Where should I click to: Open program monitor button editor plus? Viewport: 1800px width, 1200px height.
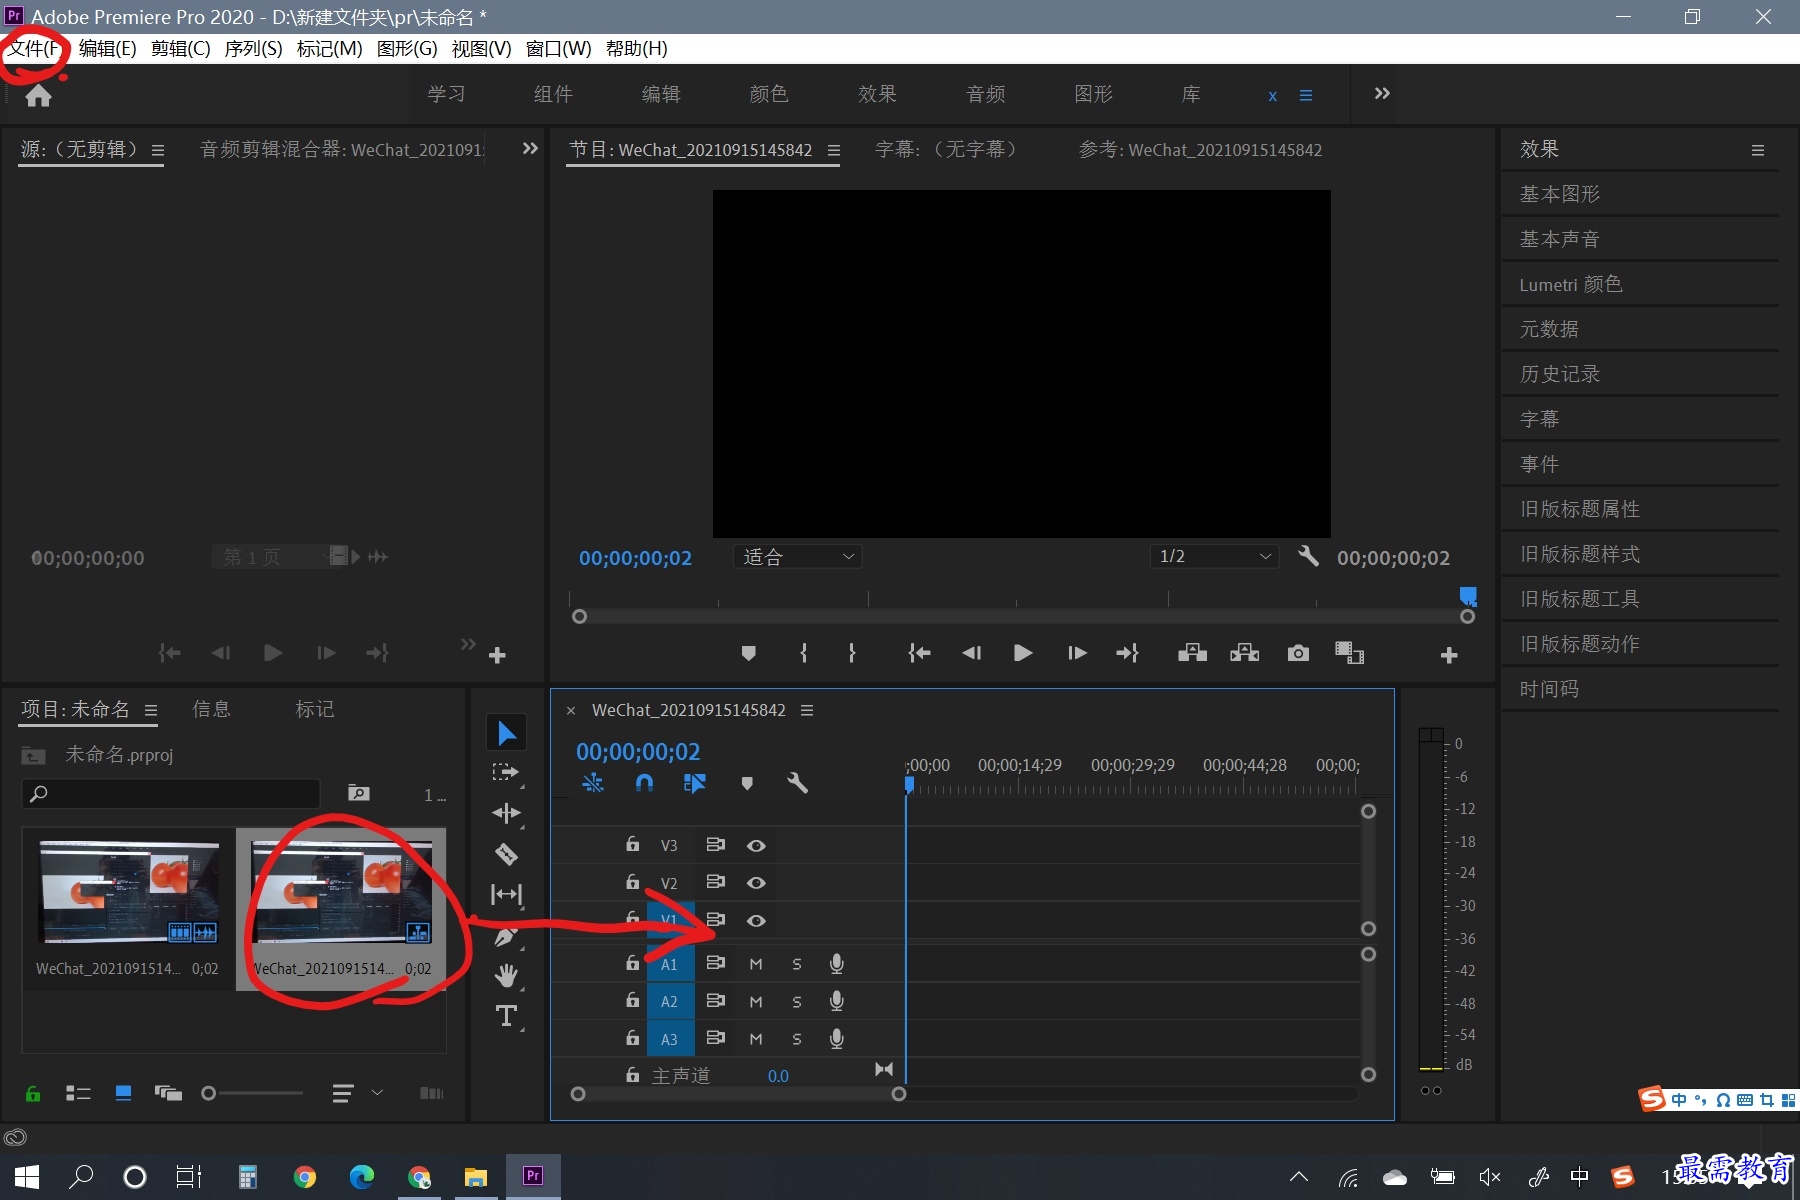coord(1448,655)
